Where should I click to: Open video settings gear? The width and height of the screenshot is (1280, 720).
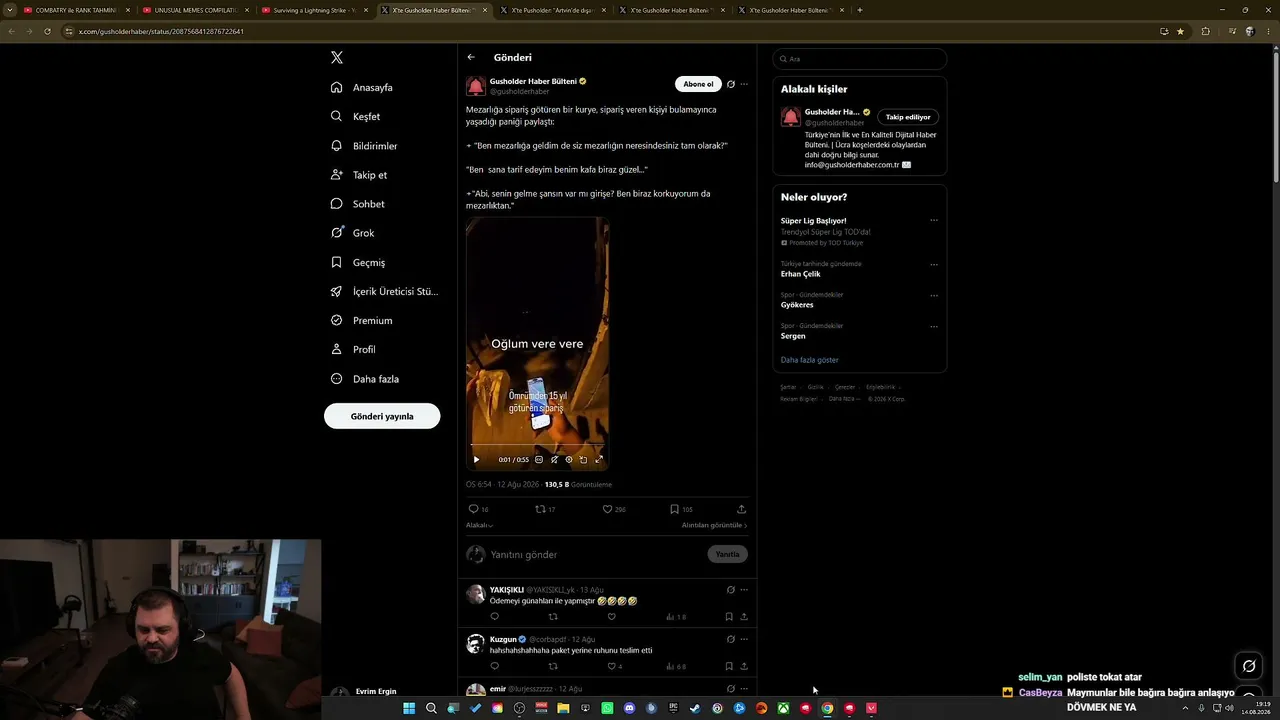click(x=569, y=460)
